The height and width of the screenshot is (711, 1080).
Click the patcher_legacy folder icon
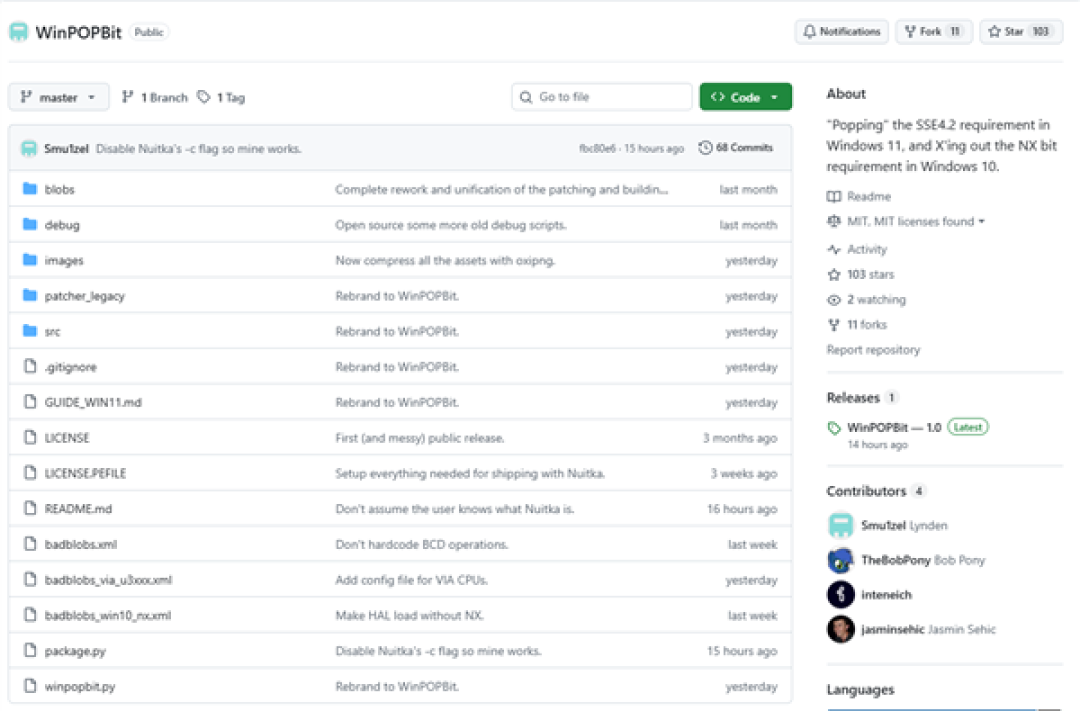30,296
